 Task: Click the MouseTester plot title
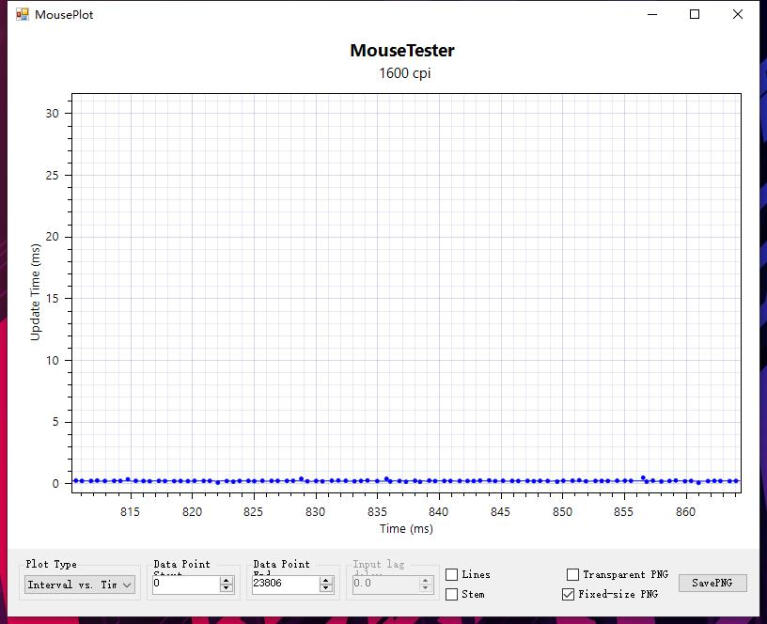pos(402,51)
